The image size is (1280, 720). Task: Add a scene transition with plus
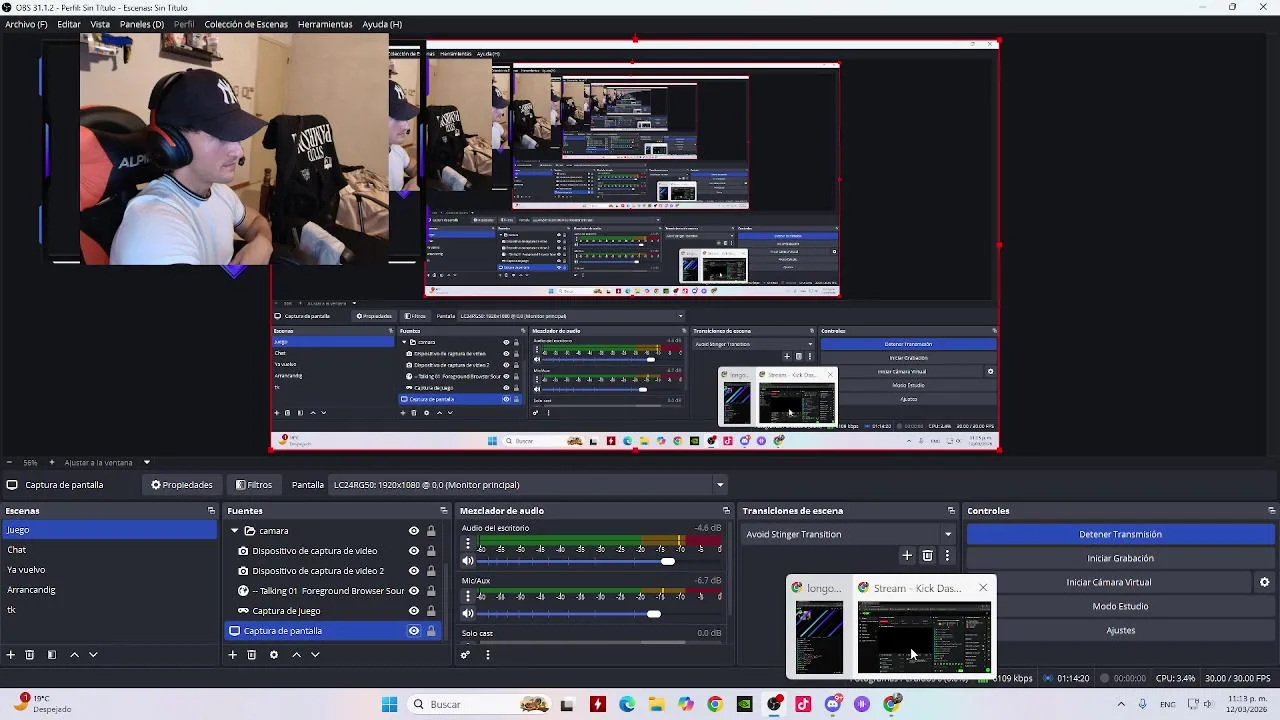coord(907,556)
